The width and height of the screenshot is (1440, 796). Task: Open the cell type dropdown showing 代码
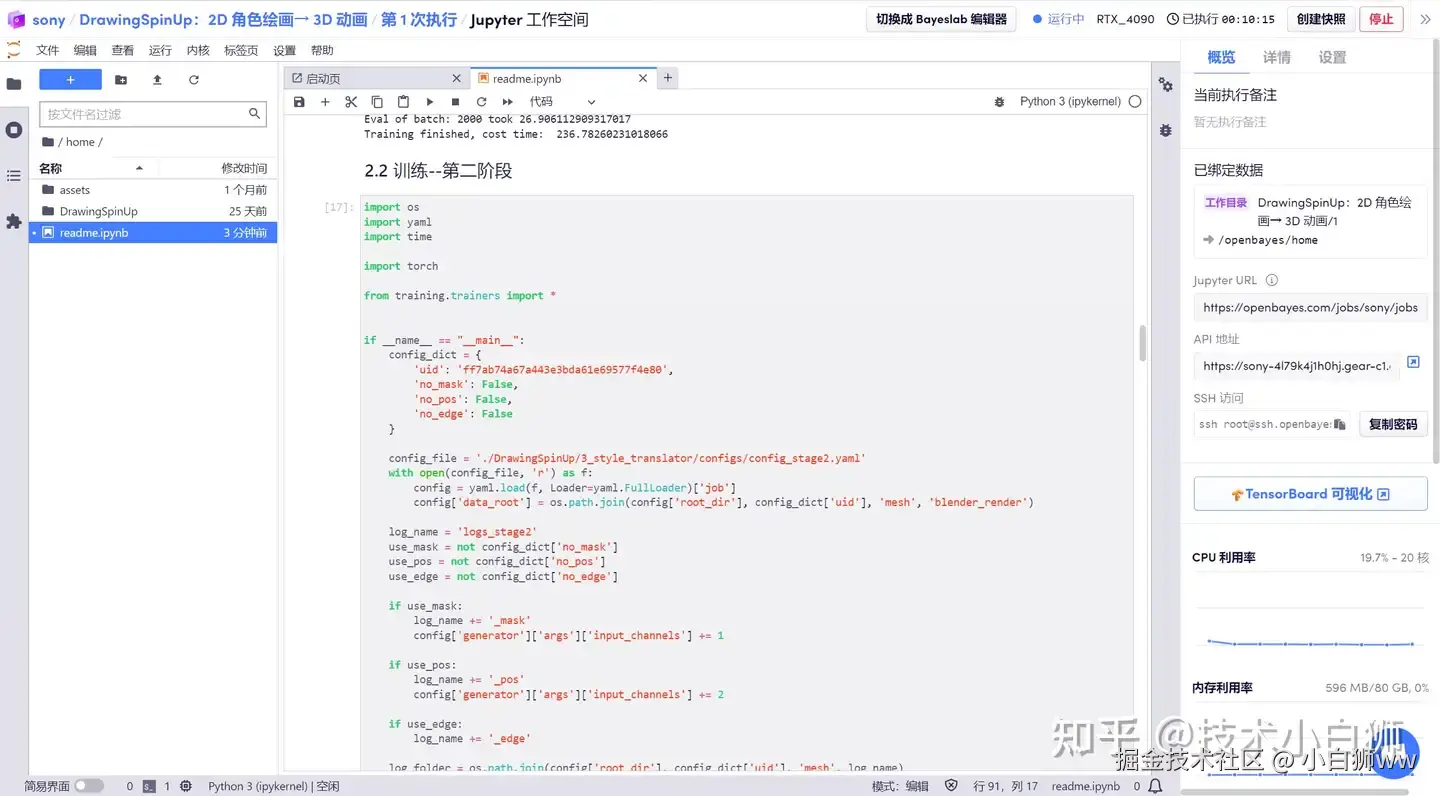click(x=562, y=102)
